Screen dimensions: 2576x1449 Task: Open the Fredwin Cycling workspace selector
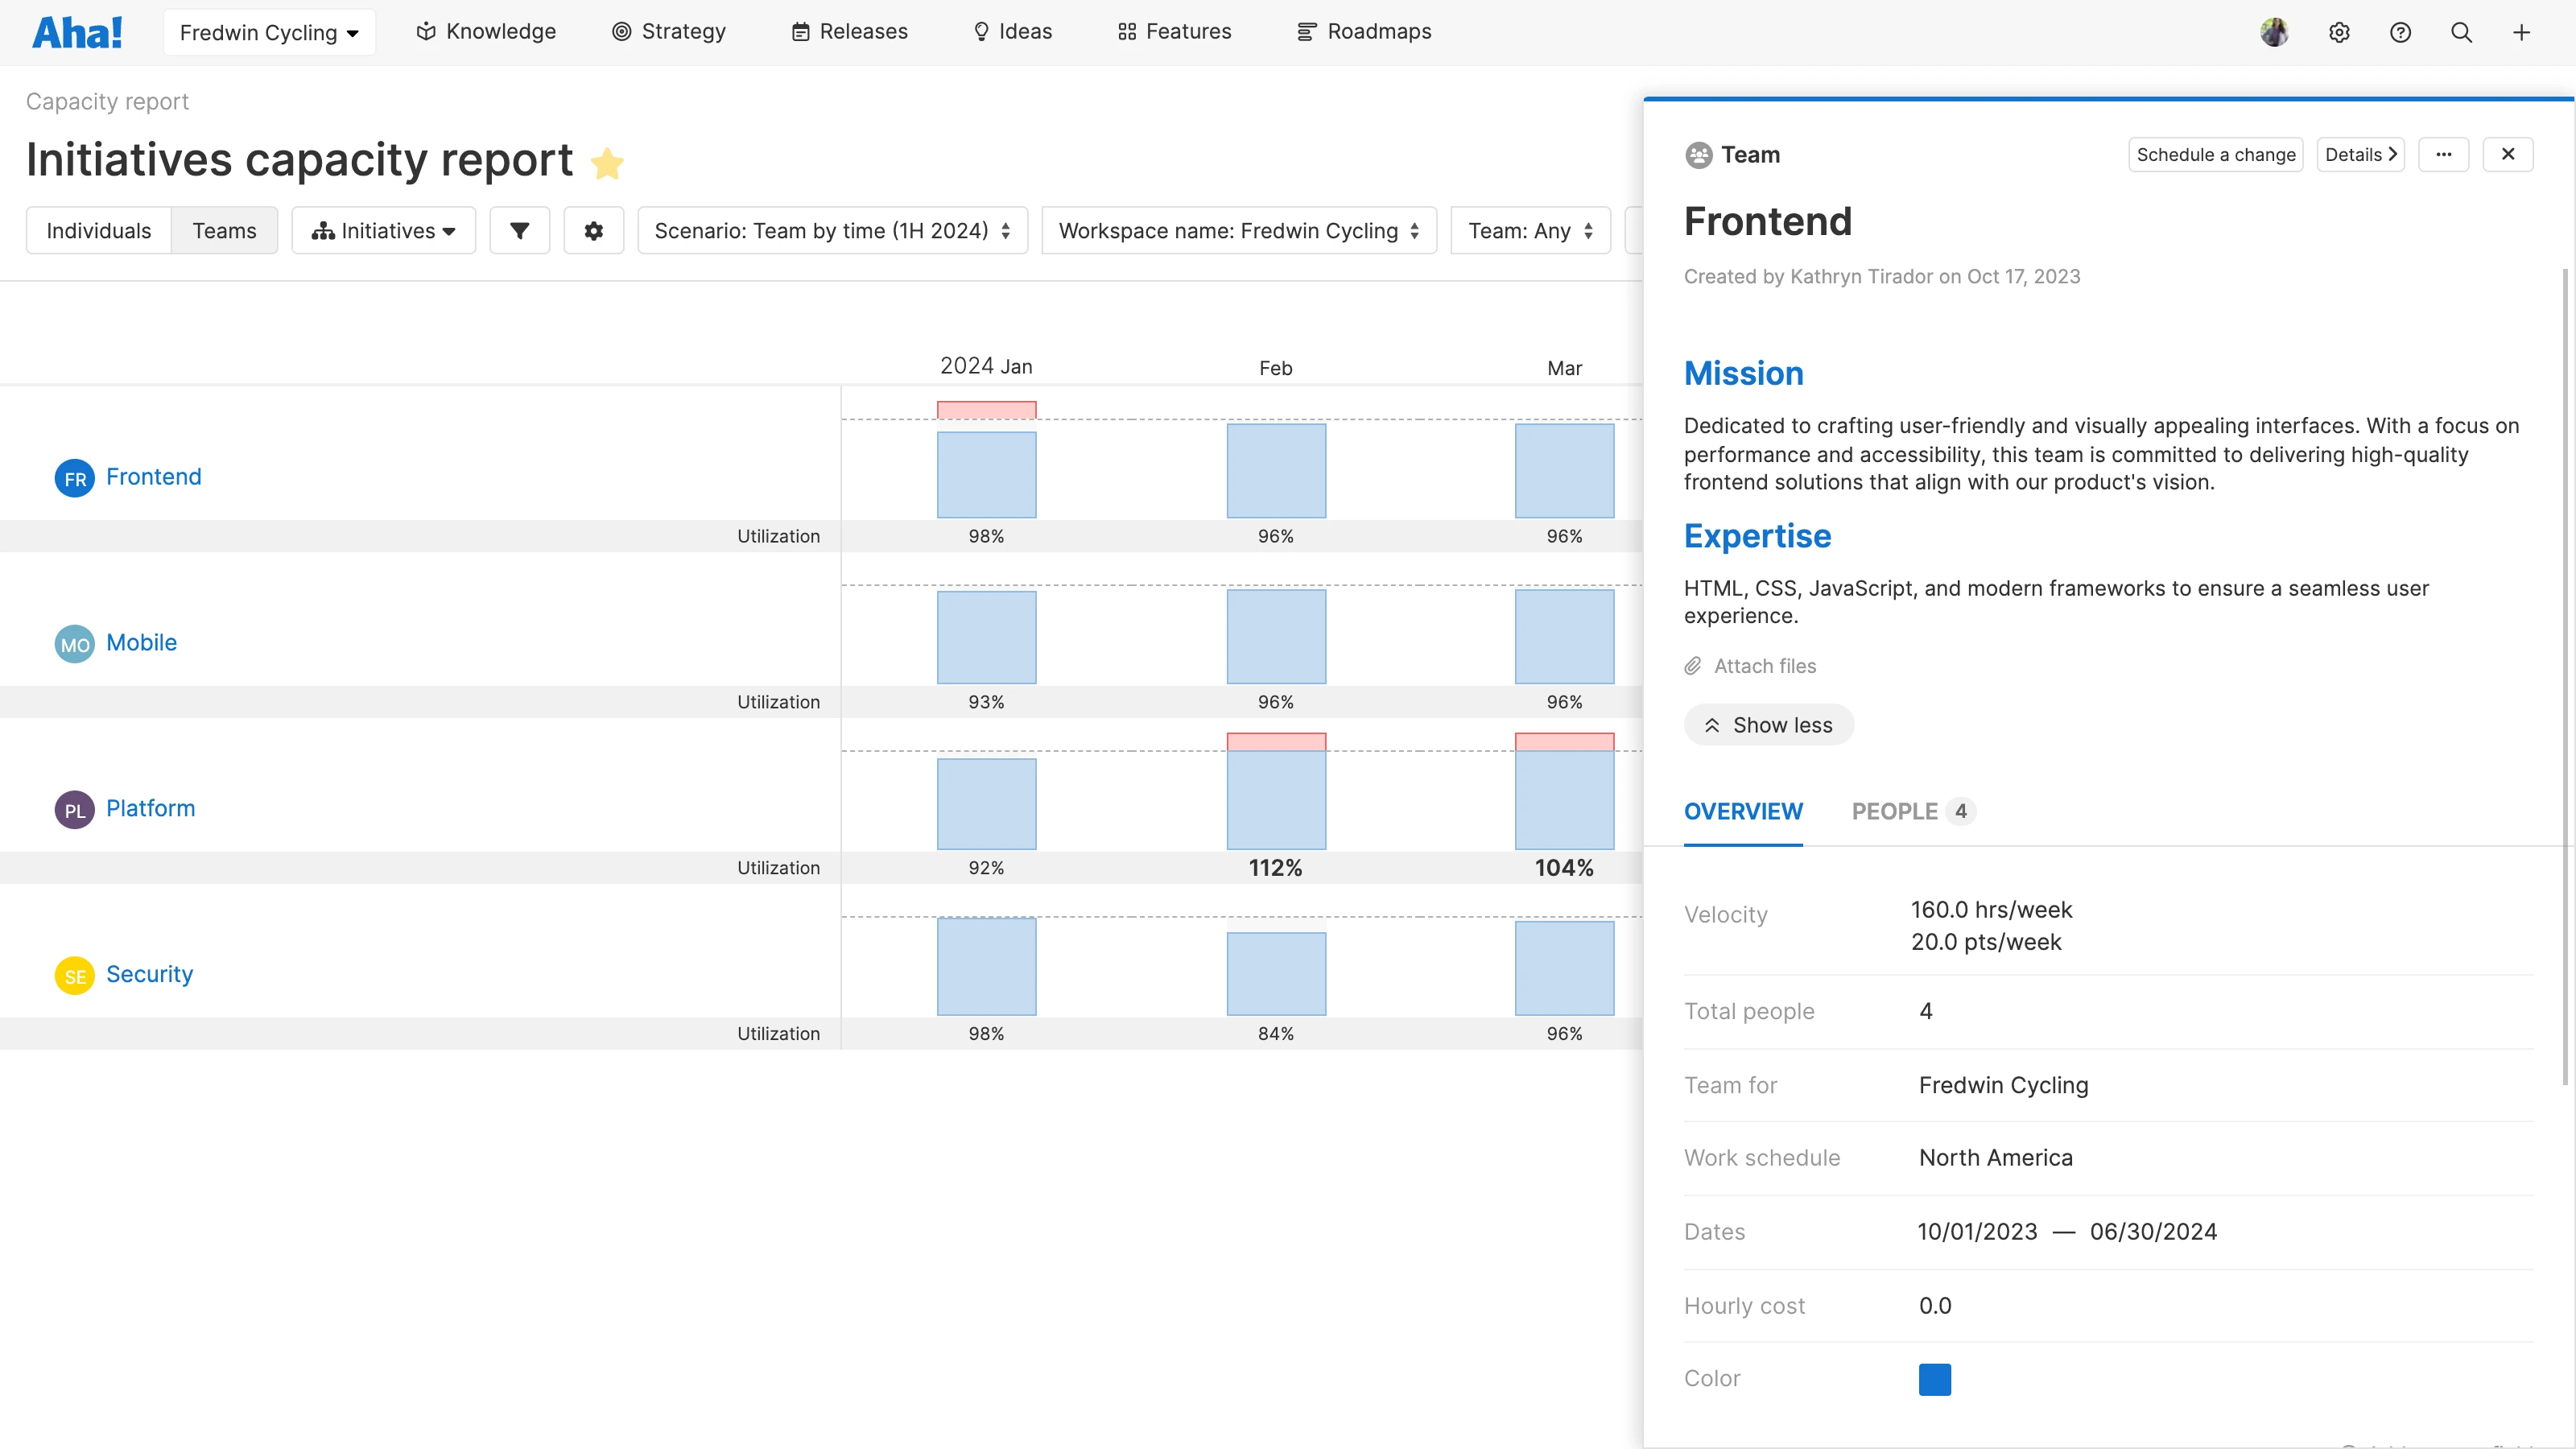tap(268, 31)
